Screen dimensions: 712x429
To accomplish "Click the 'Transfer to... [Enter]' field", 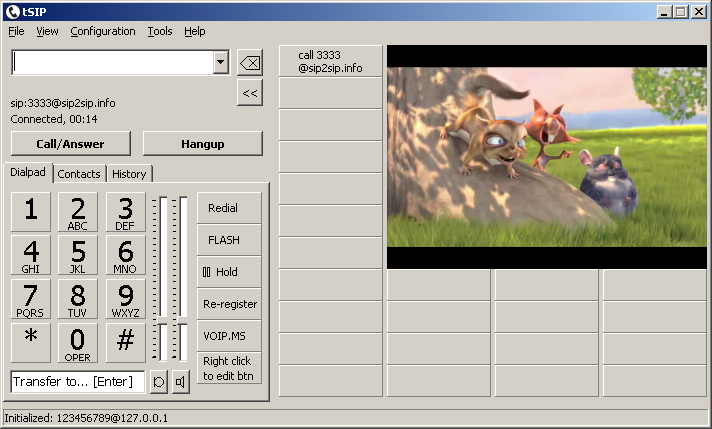I will tap(78, 382).
